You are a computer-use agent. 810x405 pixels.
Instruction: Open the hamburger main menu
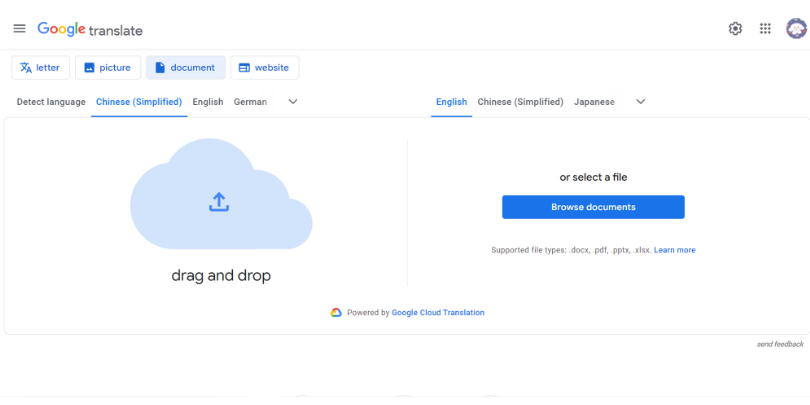[x=20, y=28]
